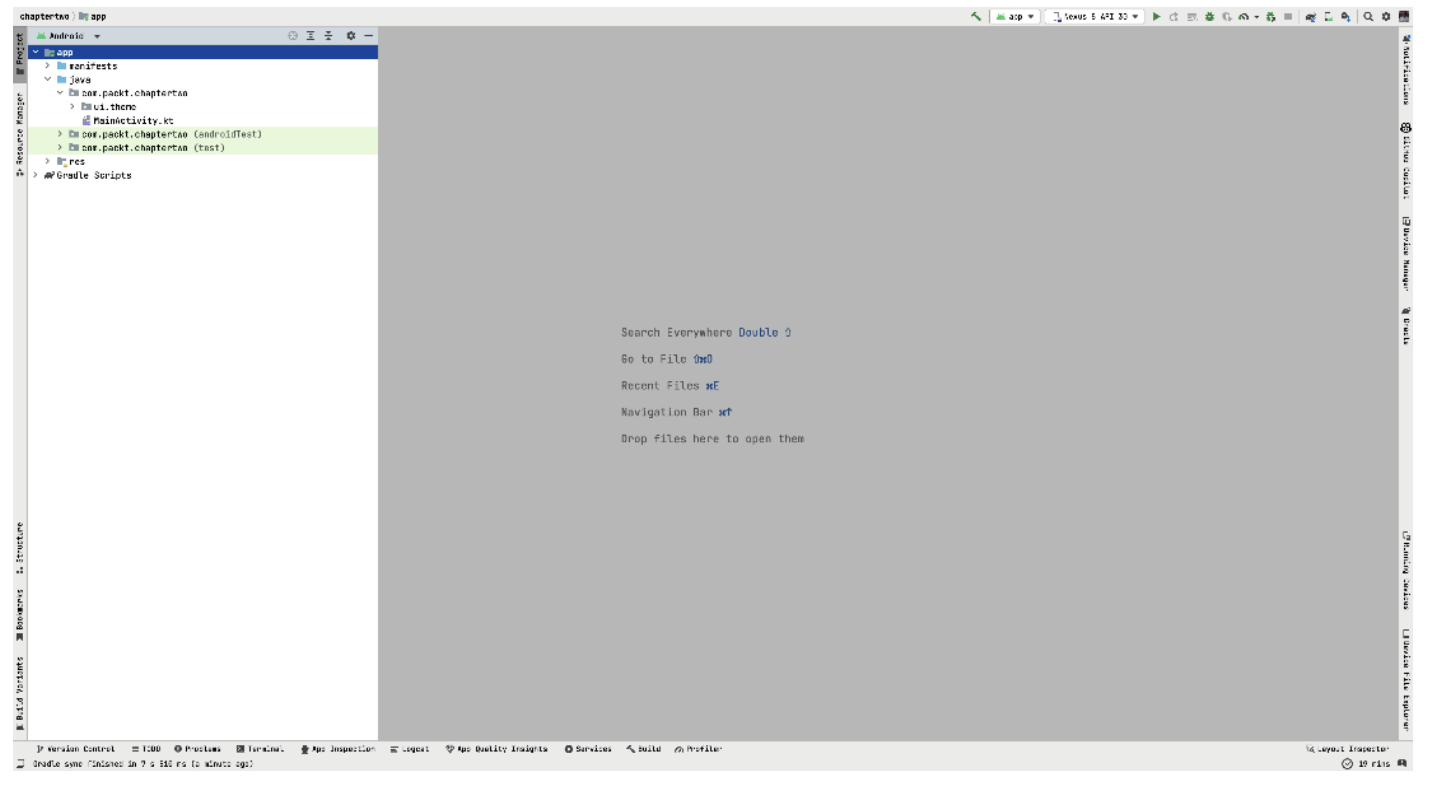
Task: Open Search Everywhere magnifier icon in toolbar
Action: pyautogui.click(x=1368, y=17)
